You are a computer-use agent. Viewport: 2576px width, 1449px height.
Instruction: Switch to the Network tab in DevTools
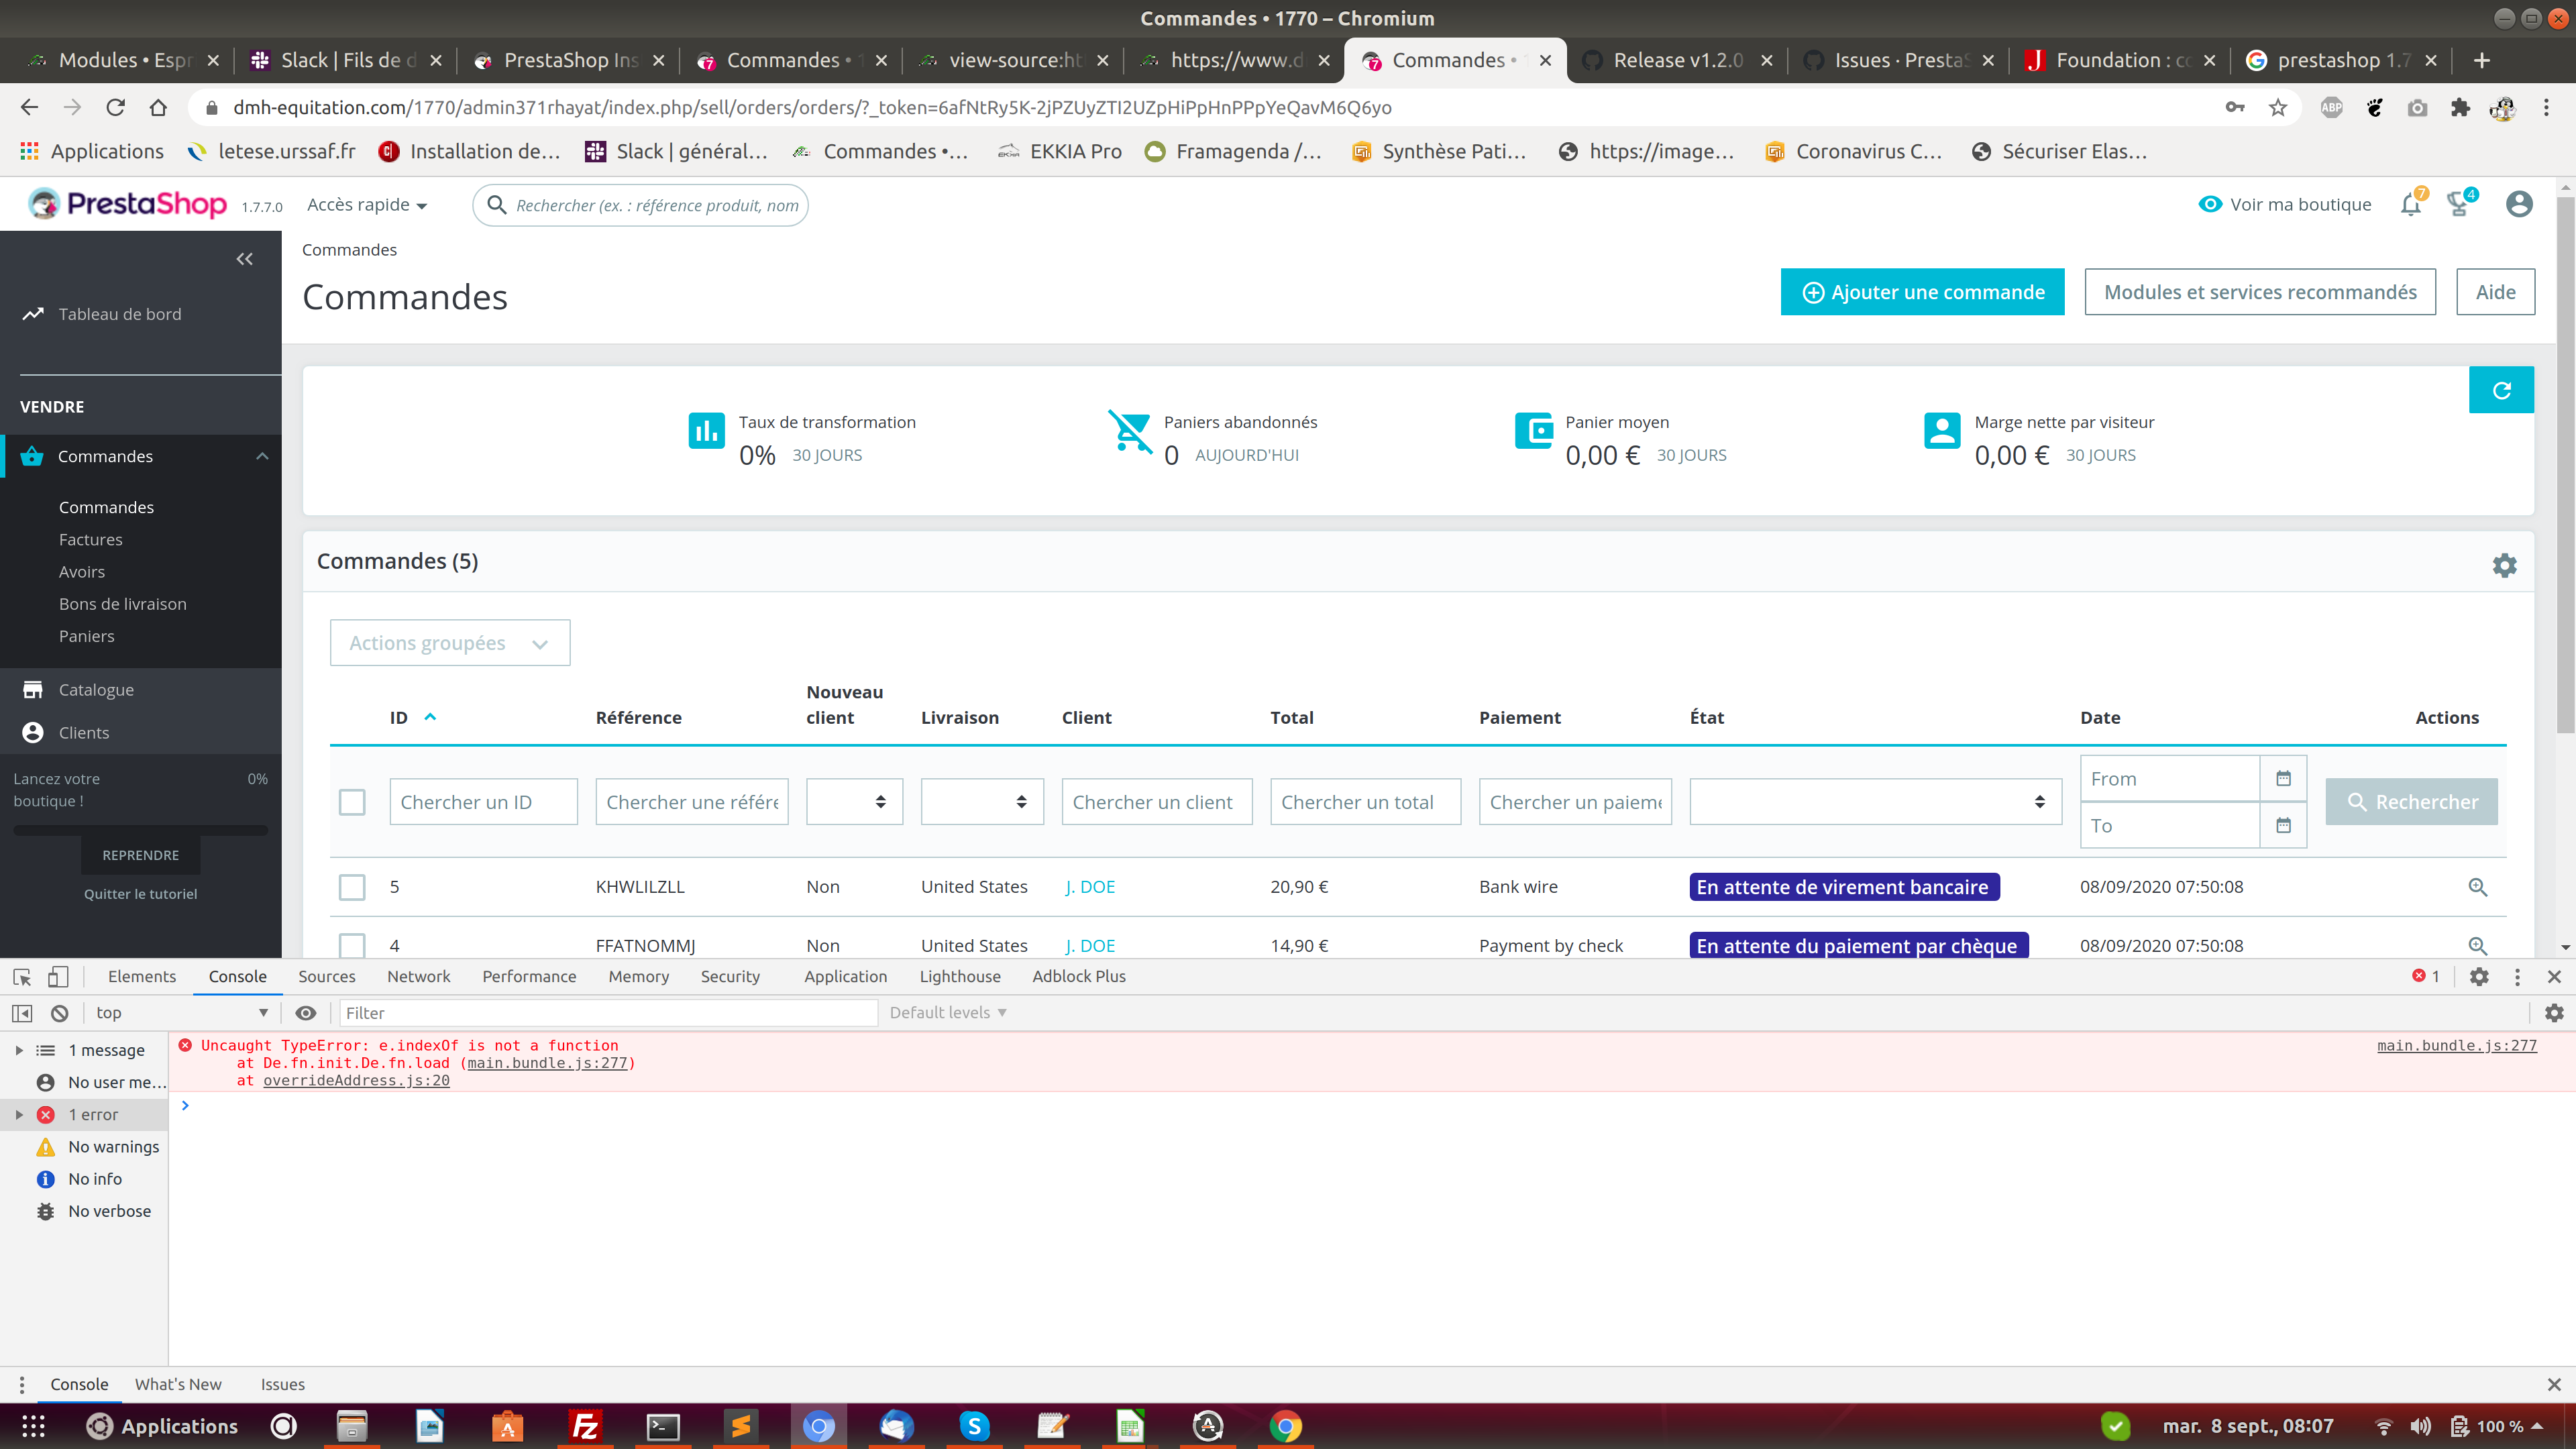[418, 977]
